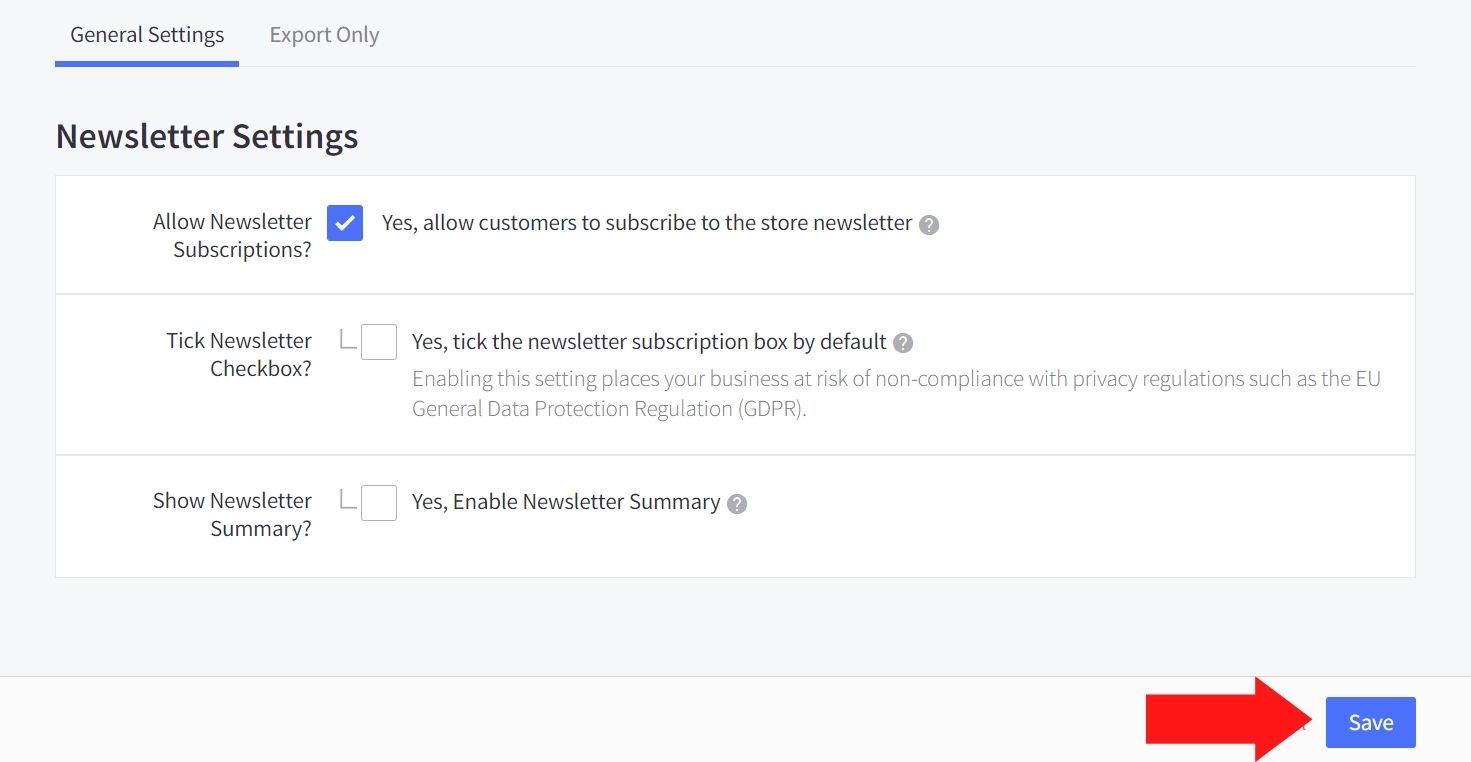This screenshot has width=1471, height=762.
Task: Switch to the General Settings tab
Action: [147, 35]
